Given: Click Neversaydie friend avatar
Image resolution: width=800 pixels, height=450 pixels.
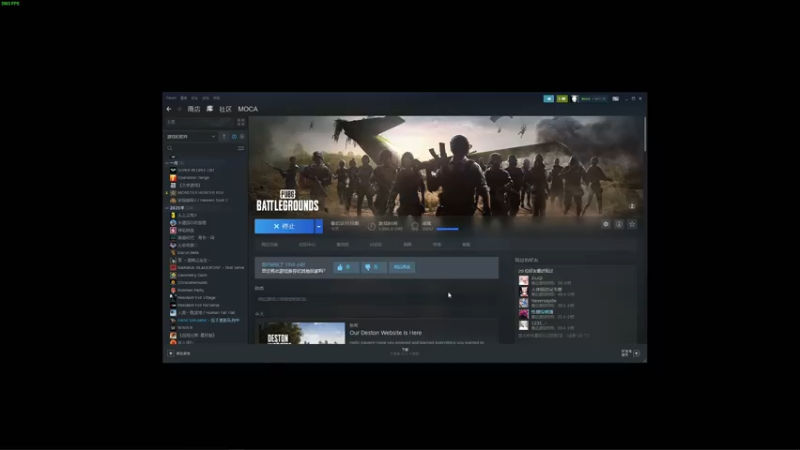Looking at the screenshot, I should click(523, 303).
